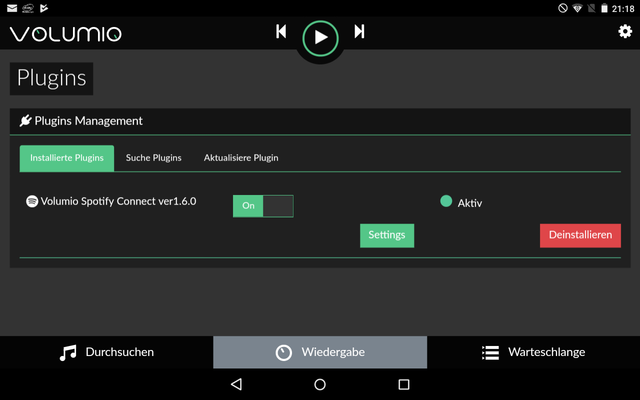Image resolution: width=640 pixels, height=400 pixels.
Task: Open the Warteschlange queue tab
Action: click(x=533, y=352)
